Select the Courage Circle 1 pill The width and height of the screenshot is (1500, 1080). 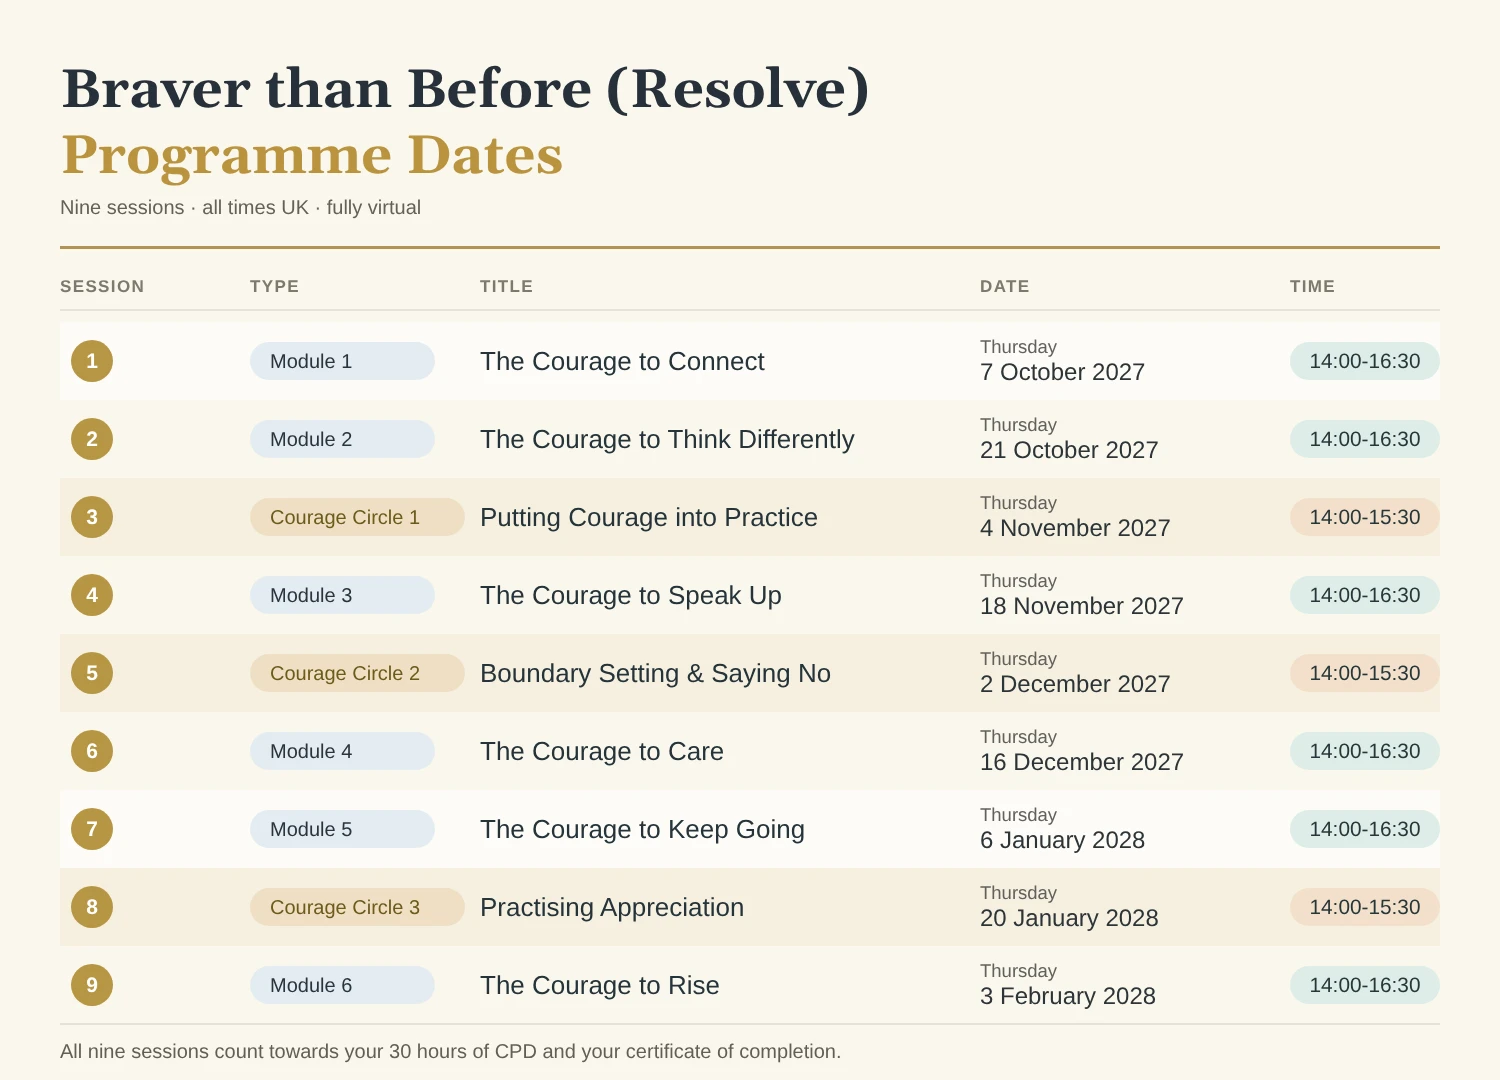357,517
